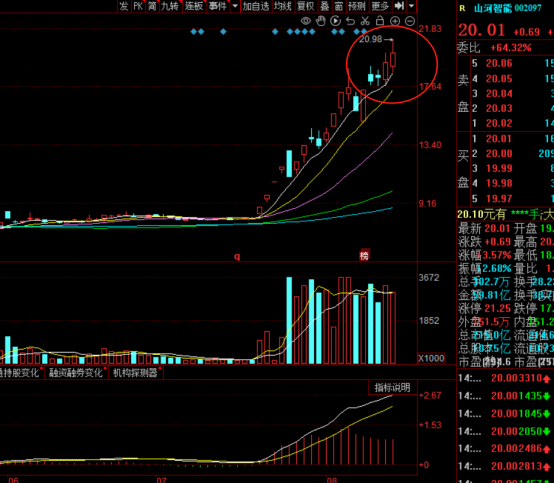Image resolution: width=554 pixels, height=483 pixels.
Task: Open the 九转 indicator menu
Action: [170, 6]
